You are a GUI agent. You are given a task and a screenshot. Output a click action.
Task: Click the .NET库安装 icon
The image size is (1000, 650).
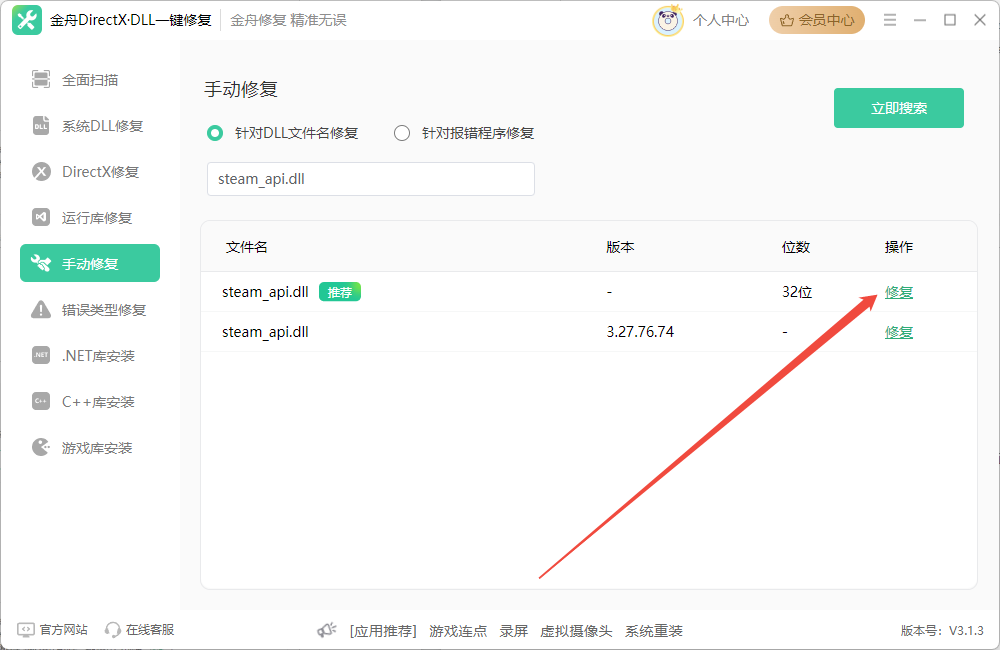[41, 355]
